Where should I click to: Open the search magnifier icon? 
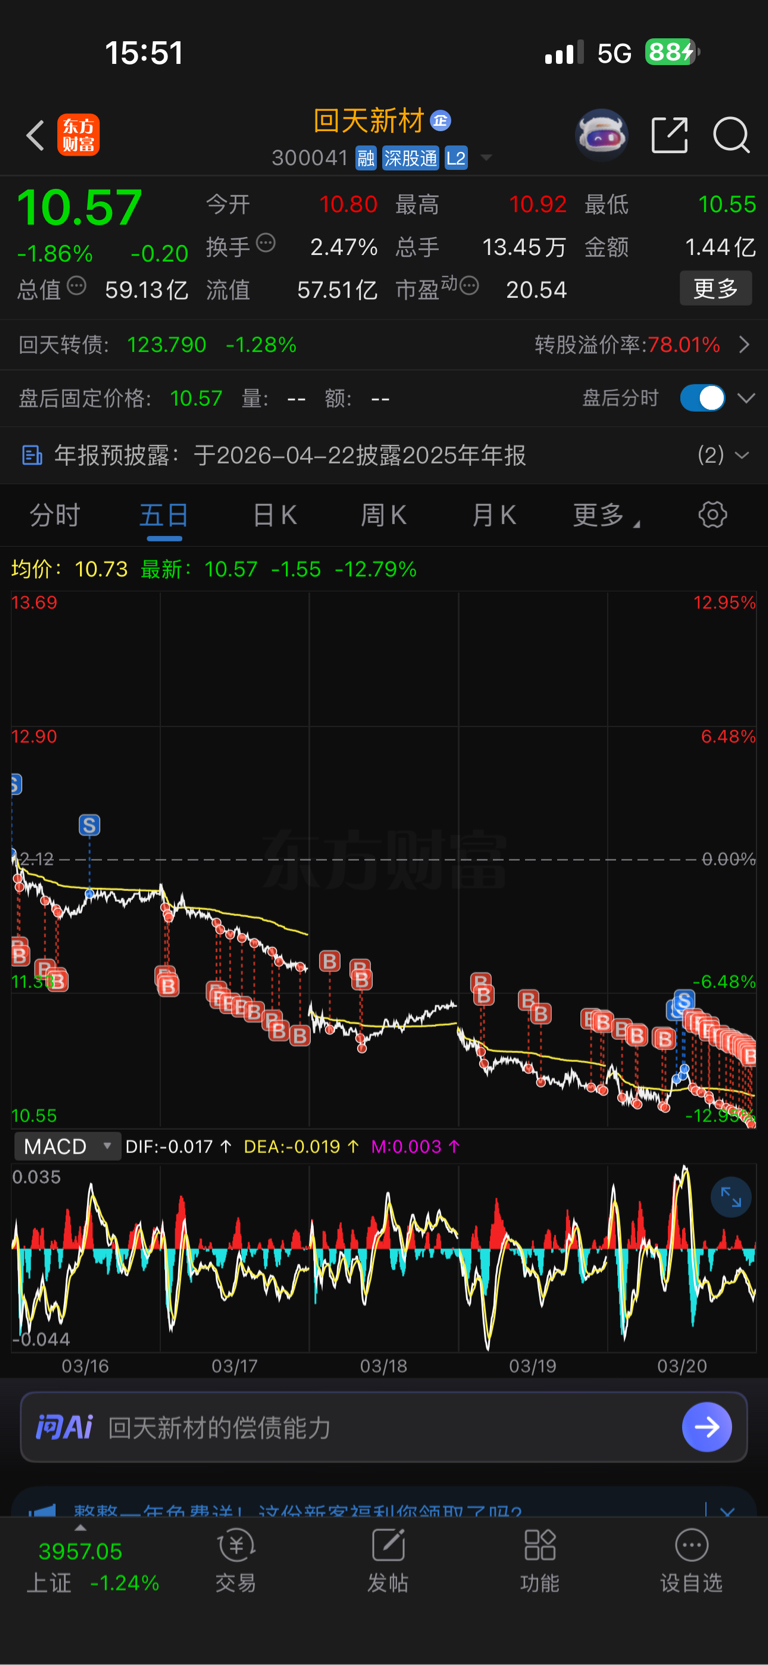tap(731, 134)
